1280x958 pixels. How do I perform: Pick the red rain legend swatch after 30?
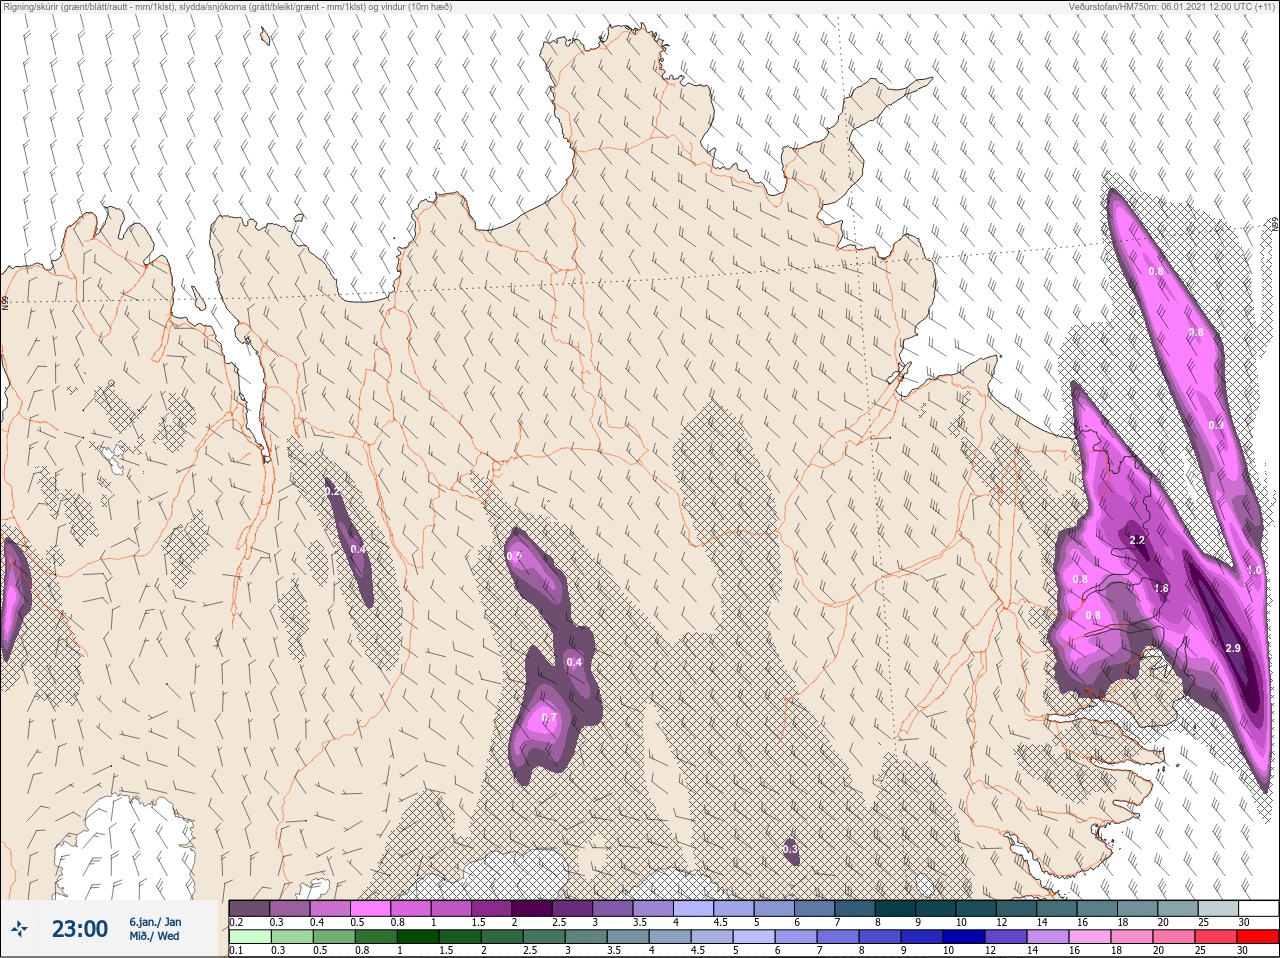click(1258, 937)
